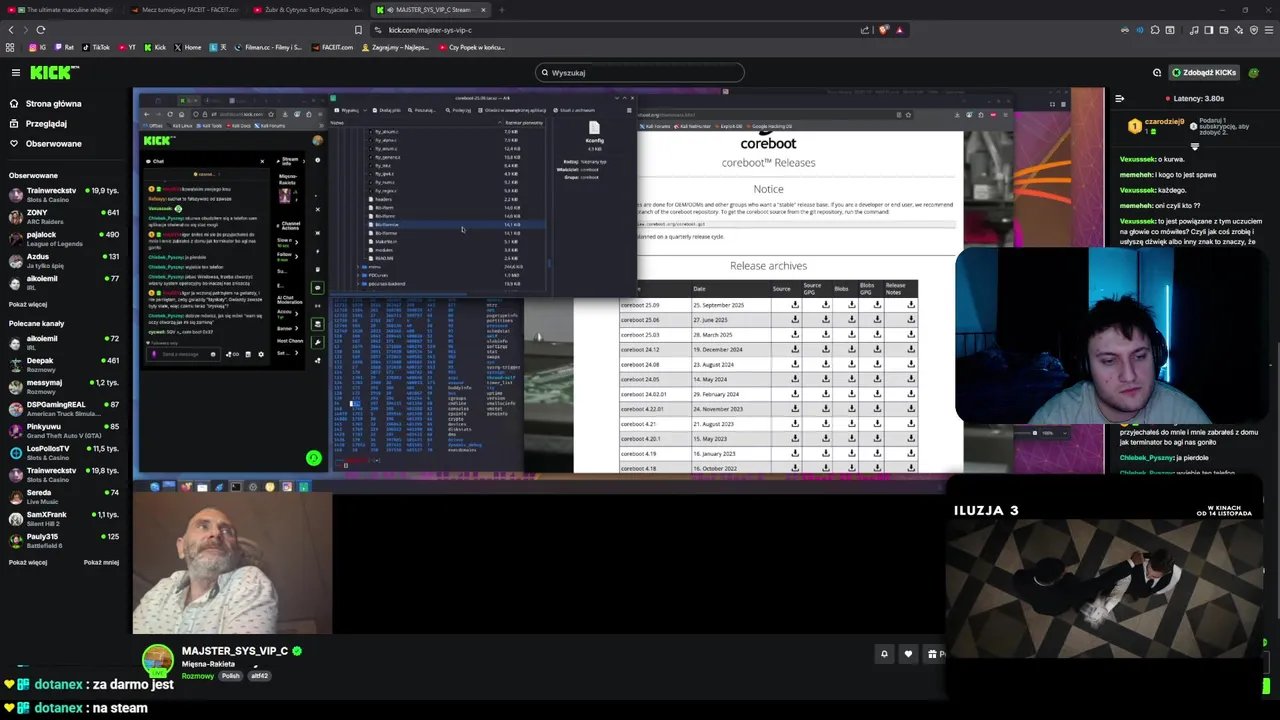Click Pokaż więcej under Obserwowane
Screen dimensions: 1280x720
tap(28, 304)
